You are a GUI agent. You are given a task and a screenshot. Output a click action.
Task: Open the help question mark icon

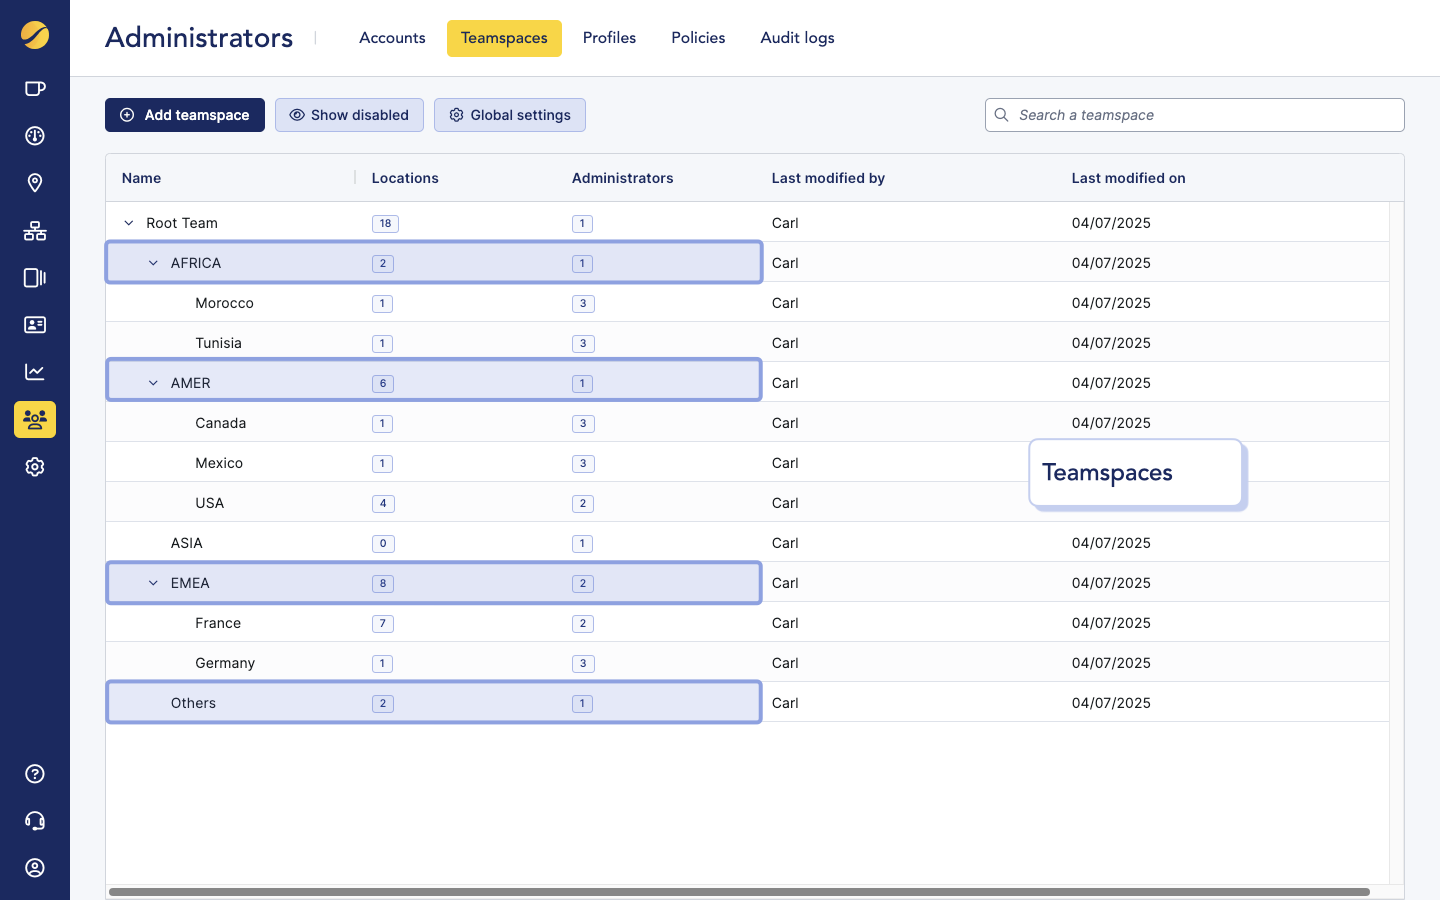(35, 773)
